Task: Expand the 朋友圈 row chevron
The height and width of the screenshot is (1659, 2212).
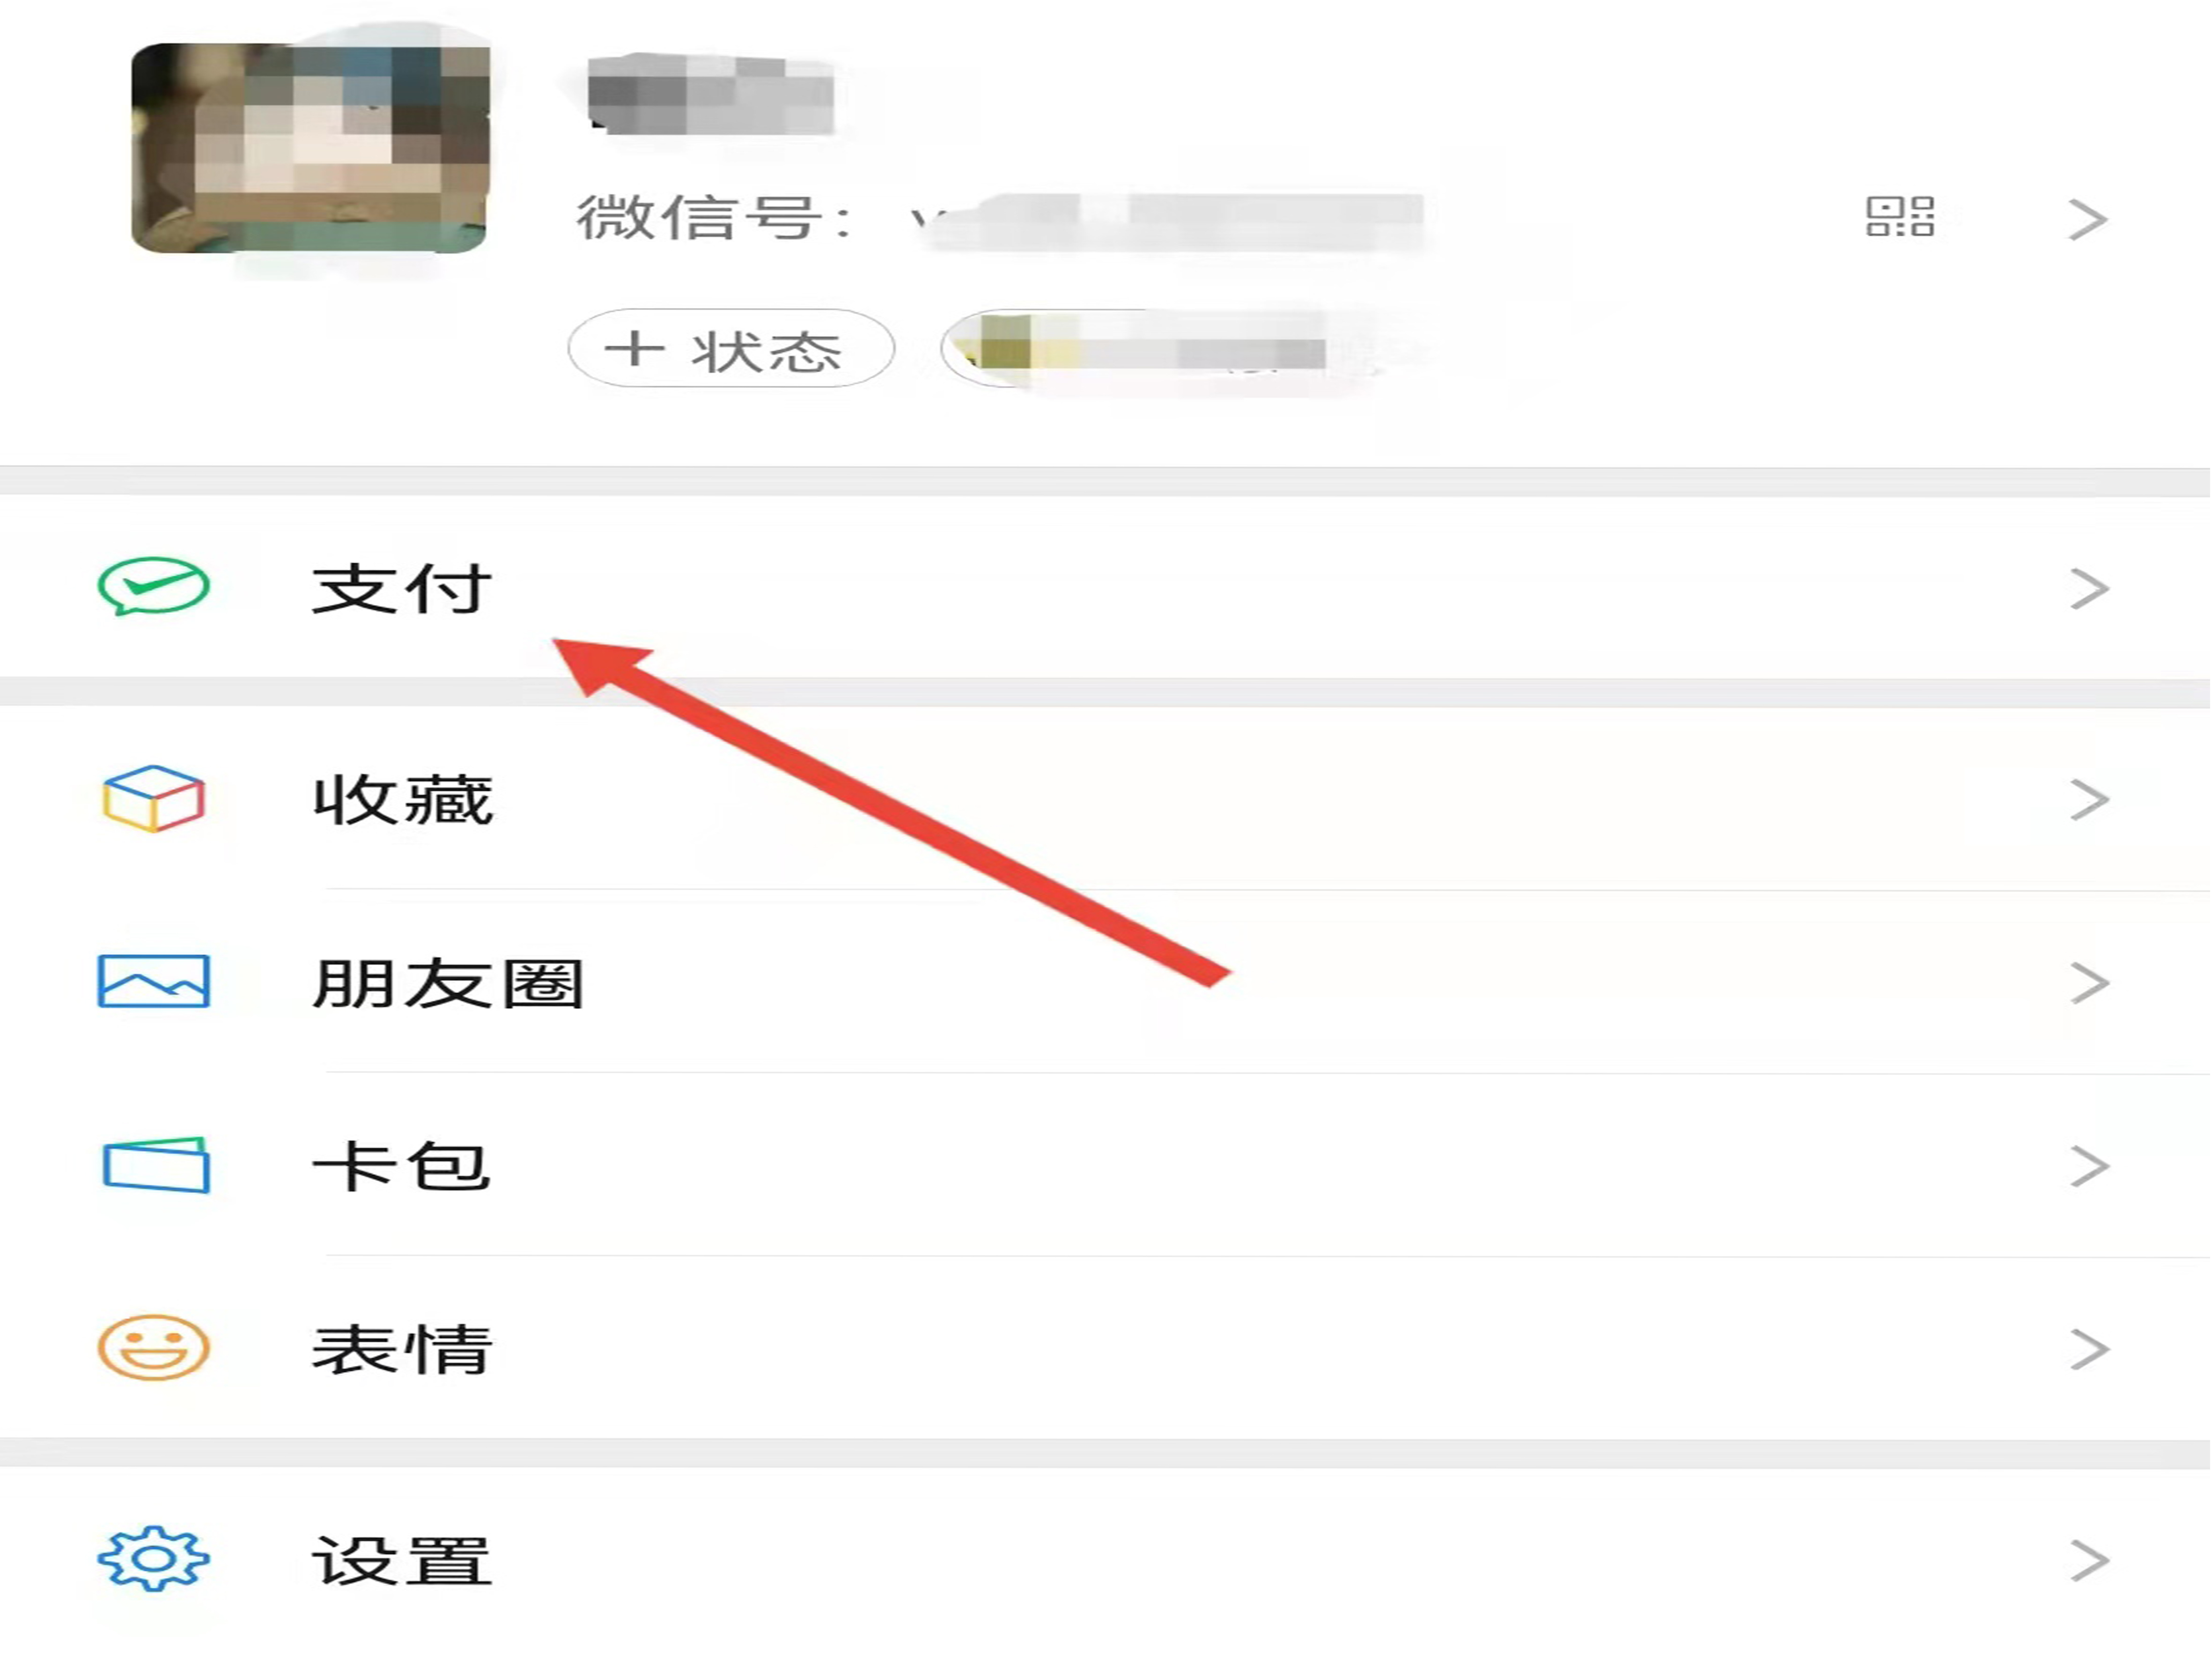Action: [2088, 982]
